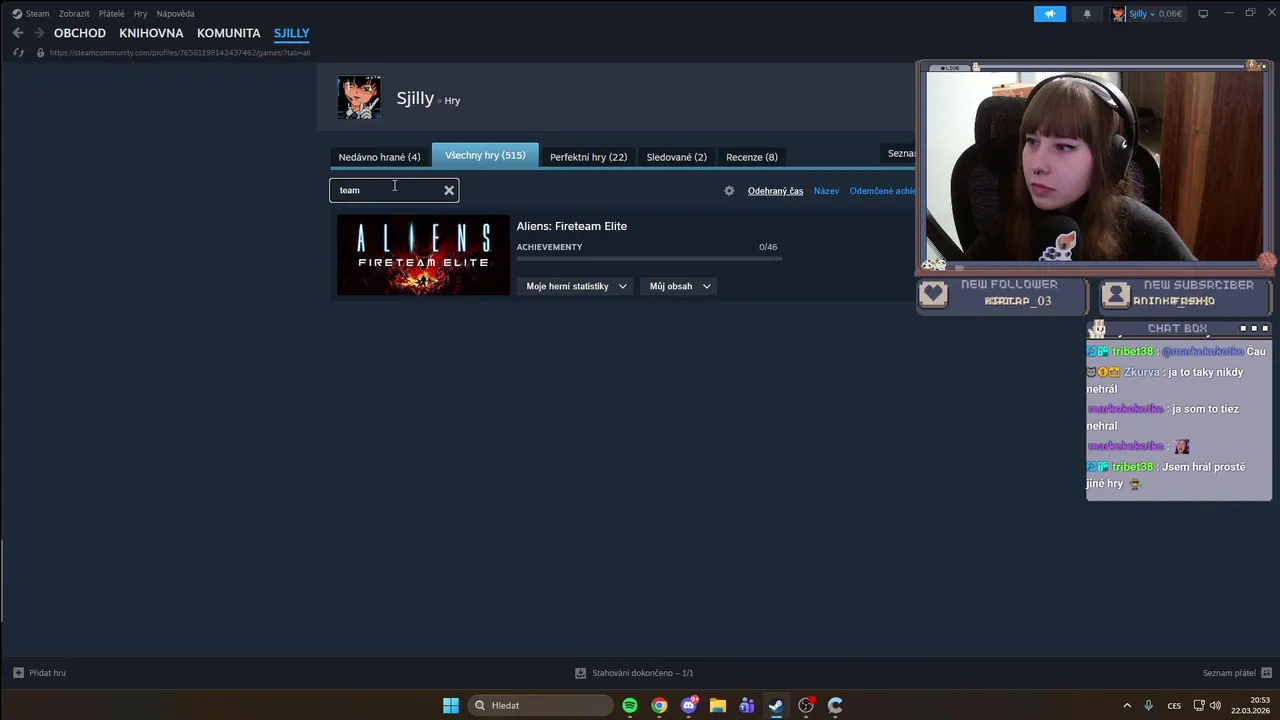
Task: Click the Steam taskbar icon
Action: pyautogui.click(x=776, y=705)
